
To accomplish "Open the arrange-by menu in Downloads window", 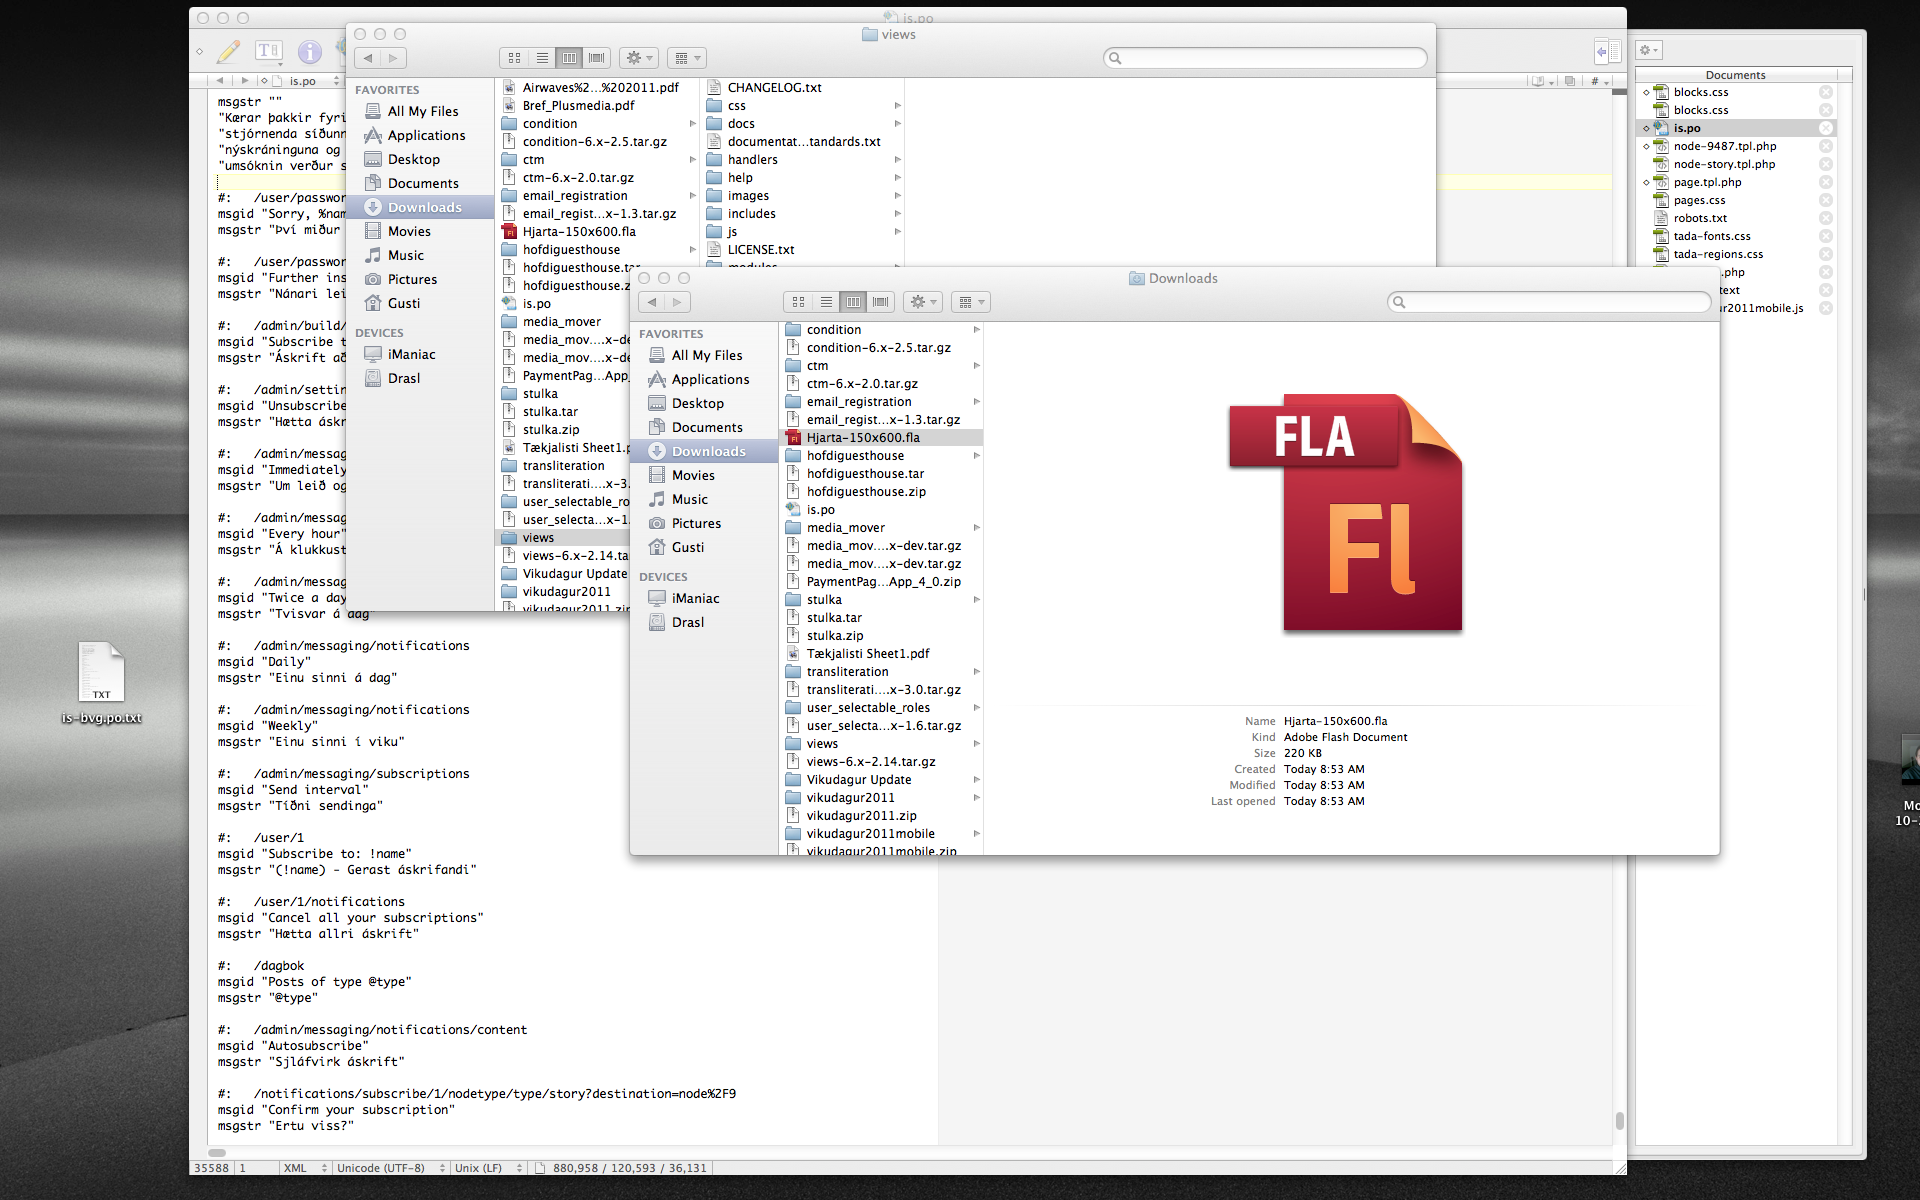I will tap(971, 302).
